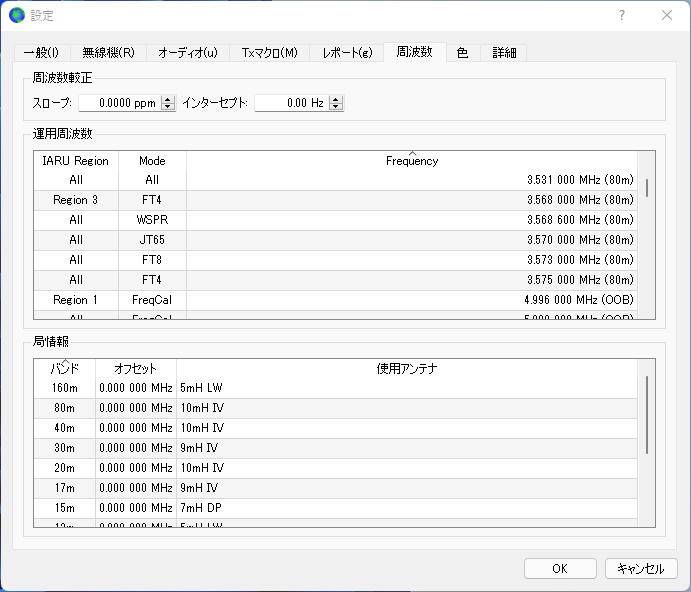The image size is (691, 592).
Task: Select the Region 1 FreqCal row
Action: (x=336, y=300)
